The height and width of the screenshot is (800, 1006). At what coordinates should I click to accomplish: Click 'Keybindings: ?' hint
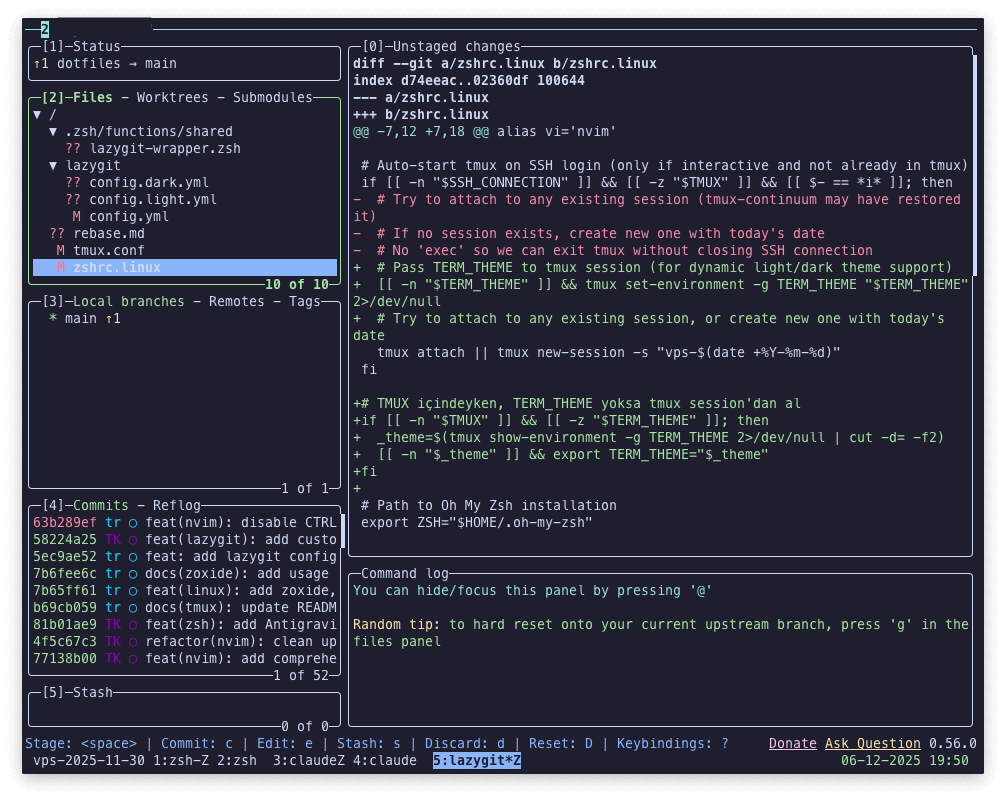[673, 744]
